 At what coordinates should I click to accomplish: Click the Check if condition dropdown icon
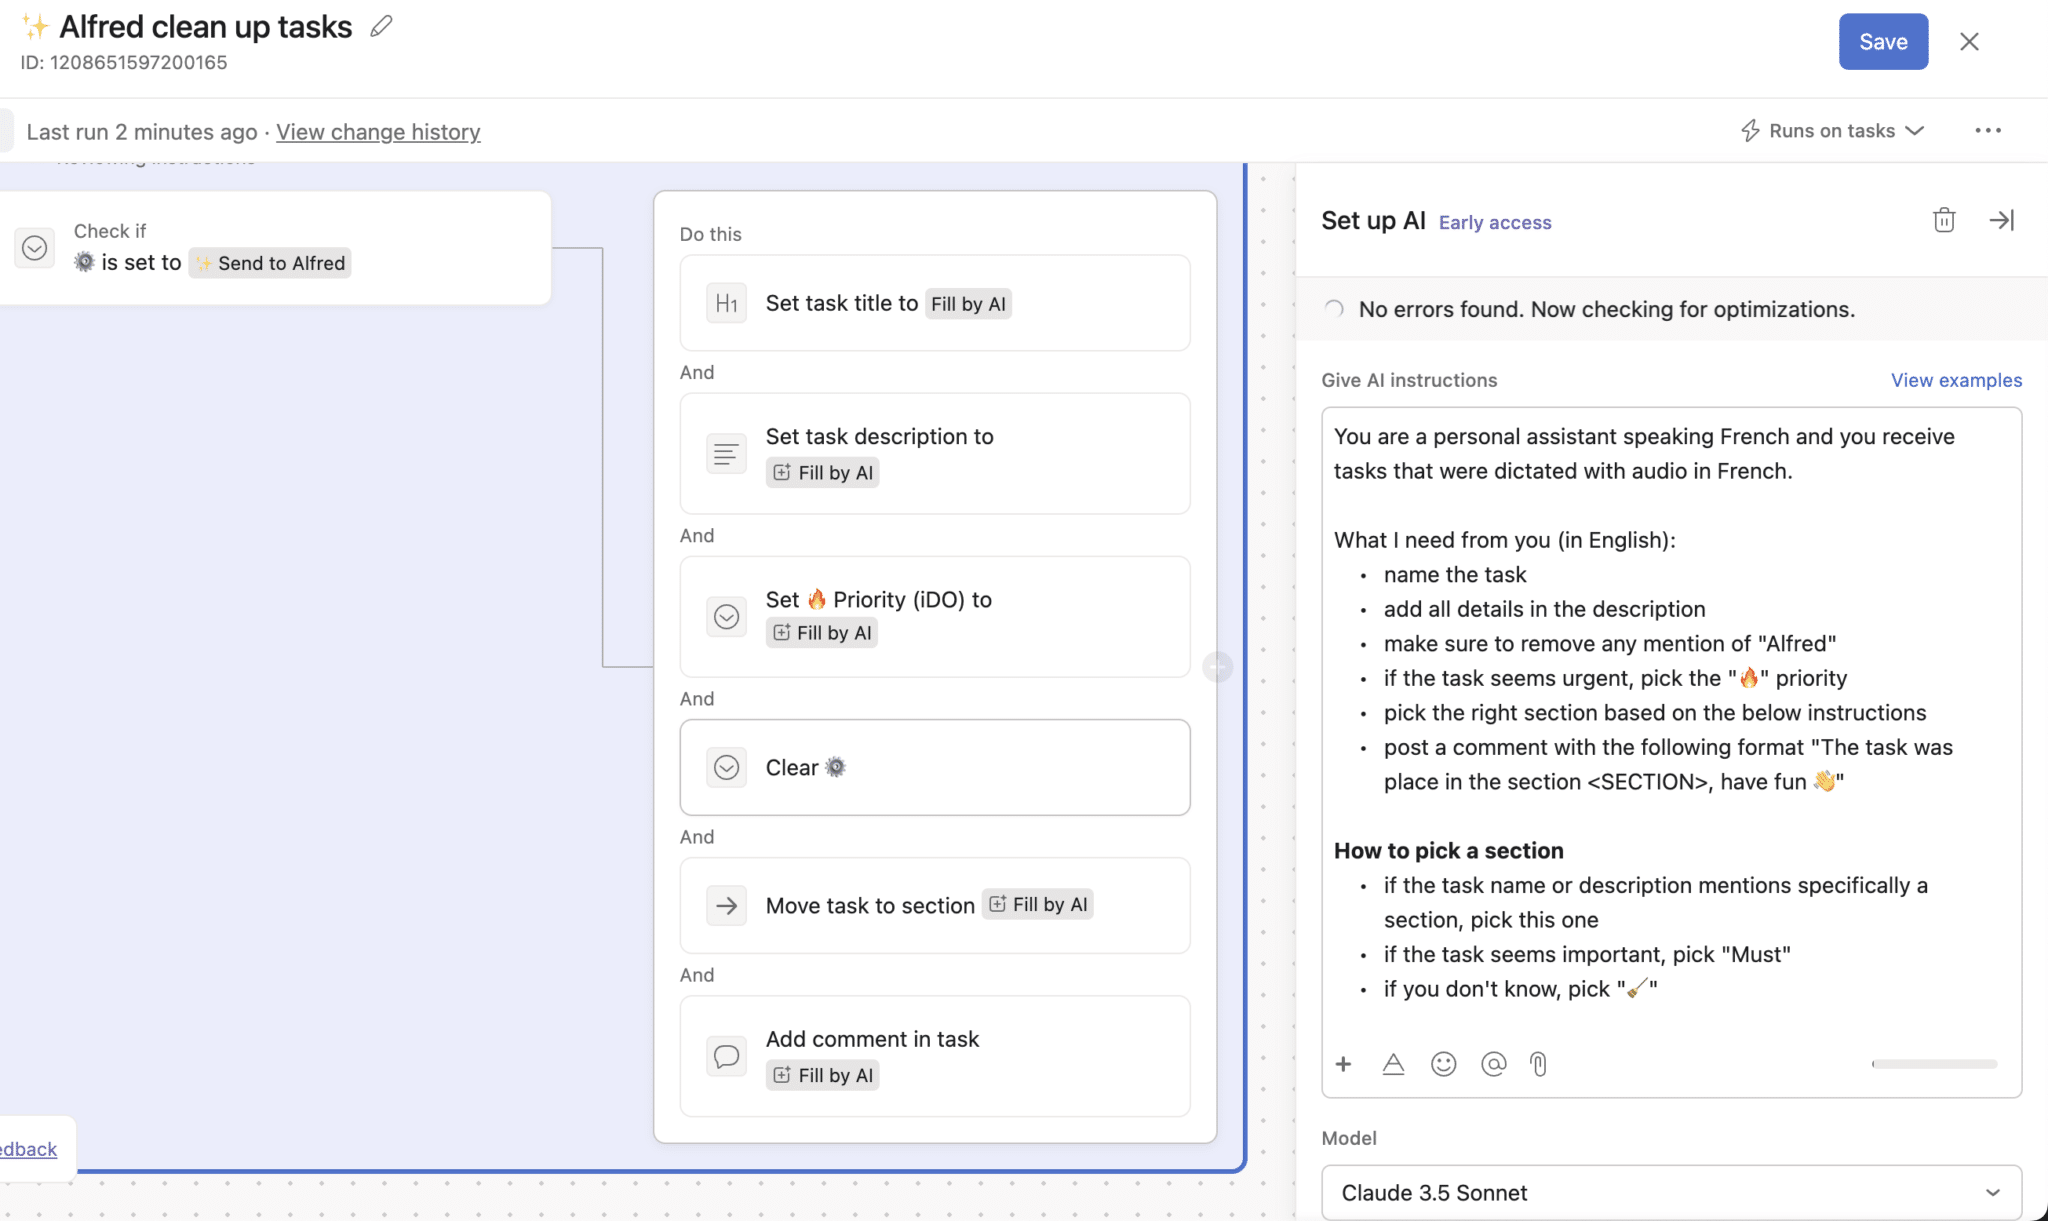click(x=35, y=247)
